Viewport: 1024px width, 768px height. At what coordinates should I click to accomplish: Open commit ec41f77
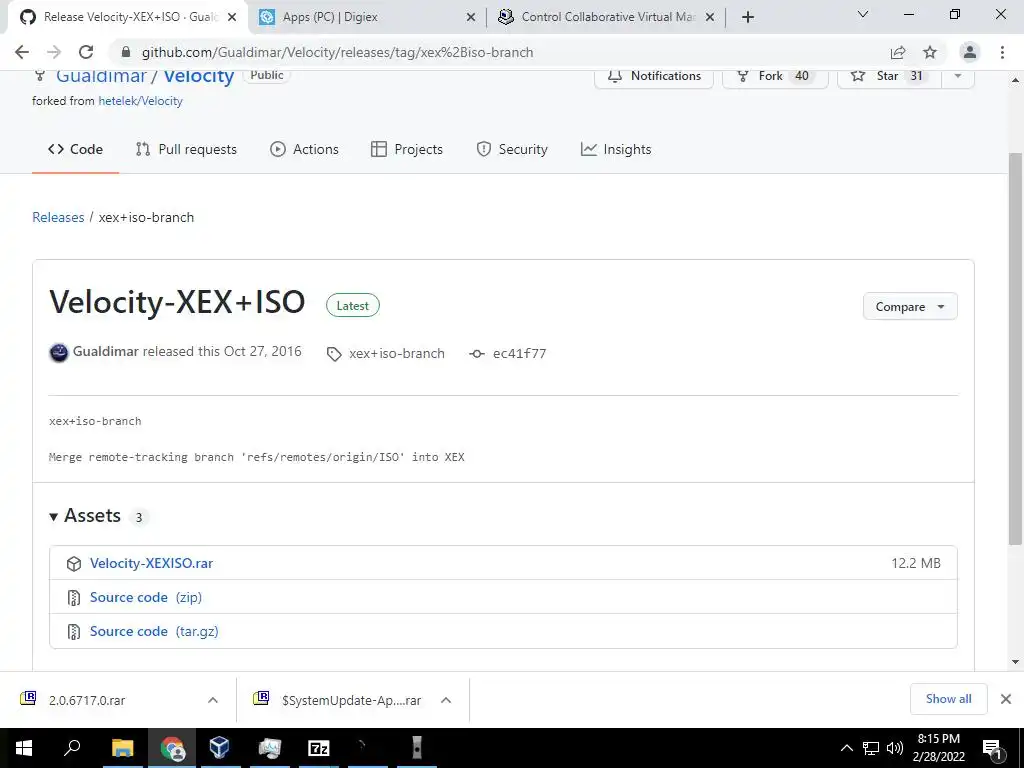click(x=519, y=353)
